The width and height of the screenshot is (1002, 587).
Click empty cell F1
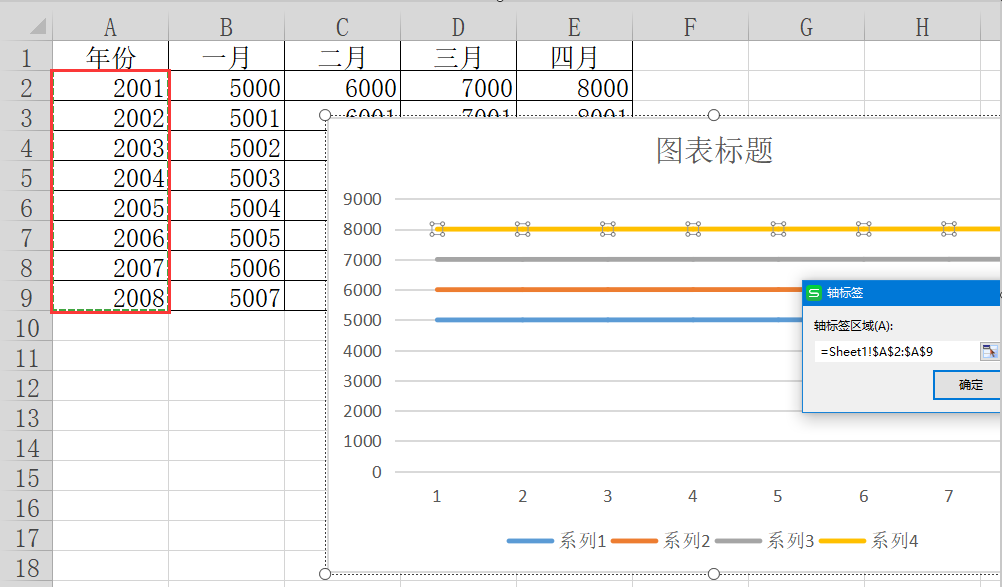click(x=690, y=57)
